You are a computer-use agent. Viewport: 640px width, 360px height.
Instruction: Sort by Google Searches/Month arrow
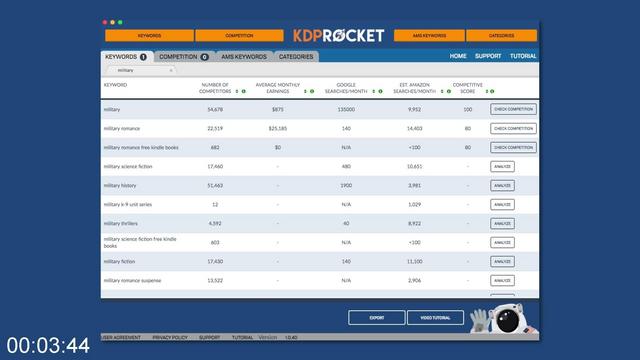click(x=373, y=91)
